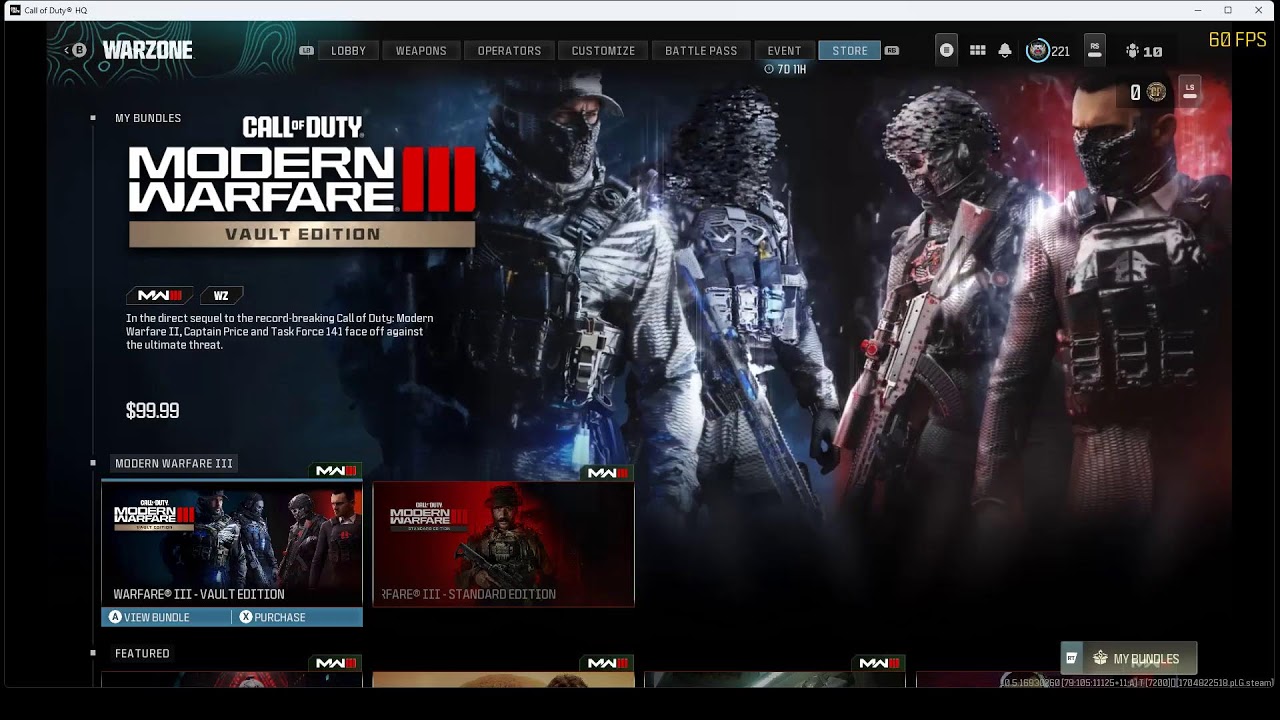This screenshot has width=1280, height=720.
Task: Select the Store tab
Action: point(850,50)
